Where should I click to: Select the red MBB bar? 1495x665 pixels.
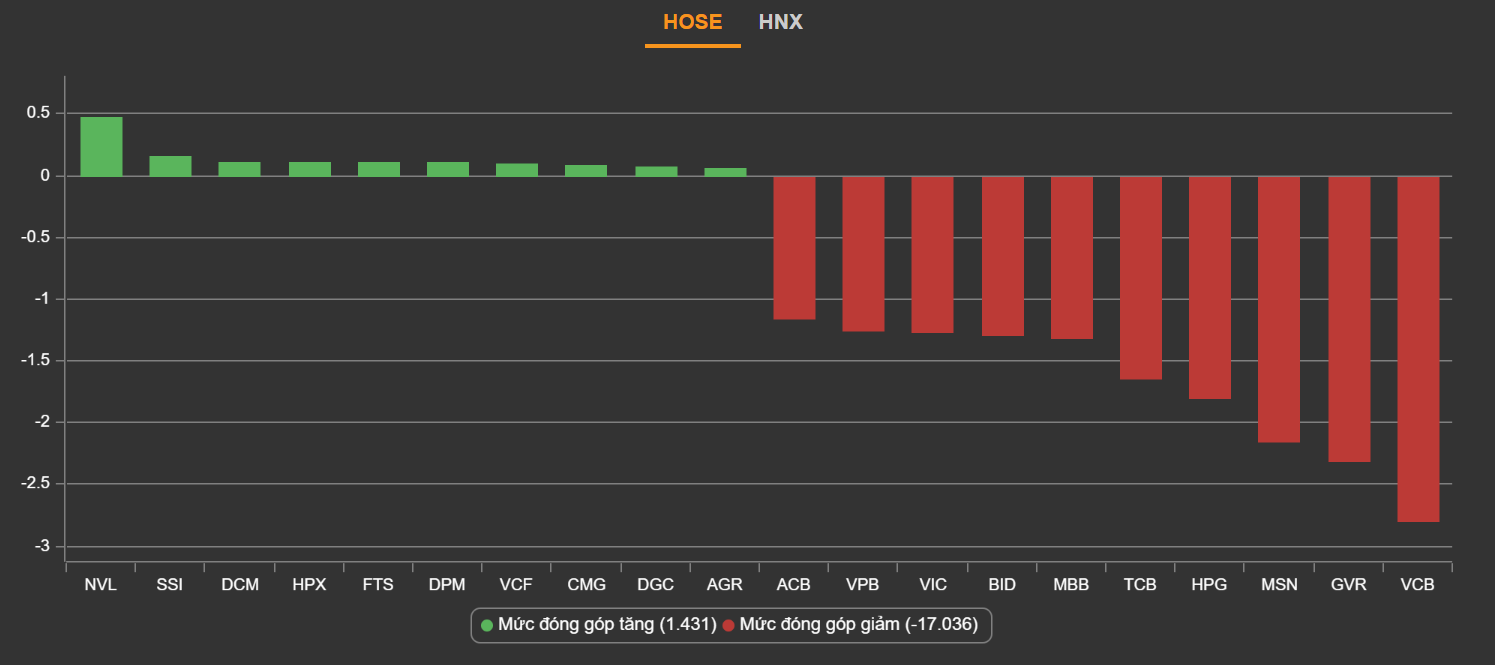(1071, 257)
